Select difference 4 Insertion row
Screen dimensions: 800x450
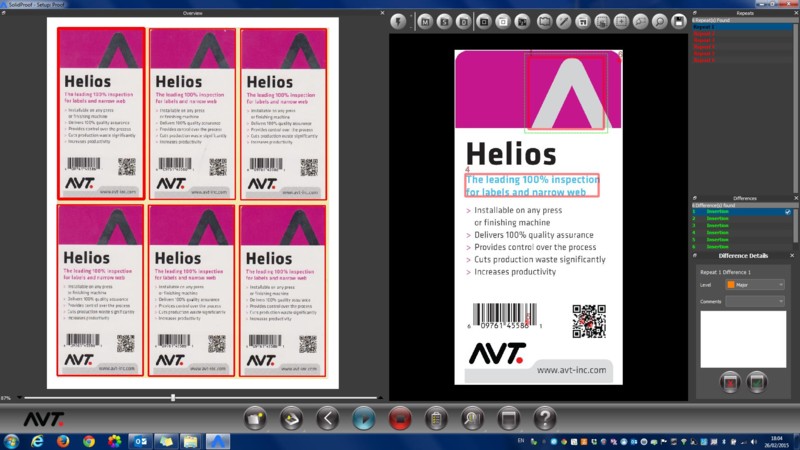click(742, 233)
